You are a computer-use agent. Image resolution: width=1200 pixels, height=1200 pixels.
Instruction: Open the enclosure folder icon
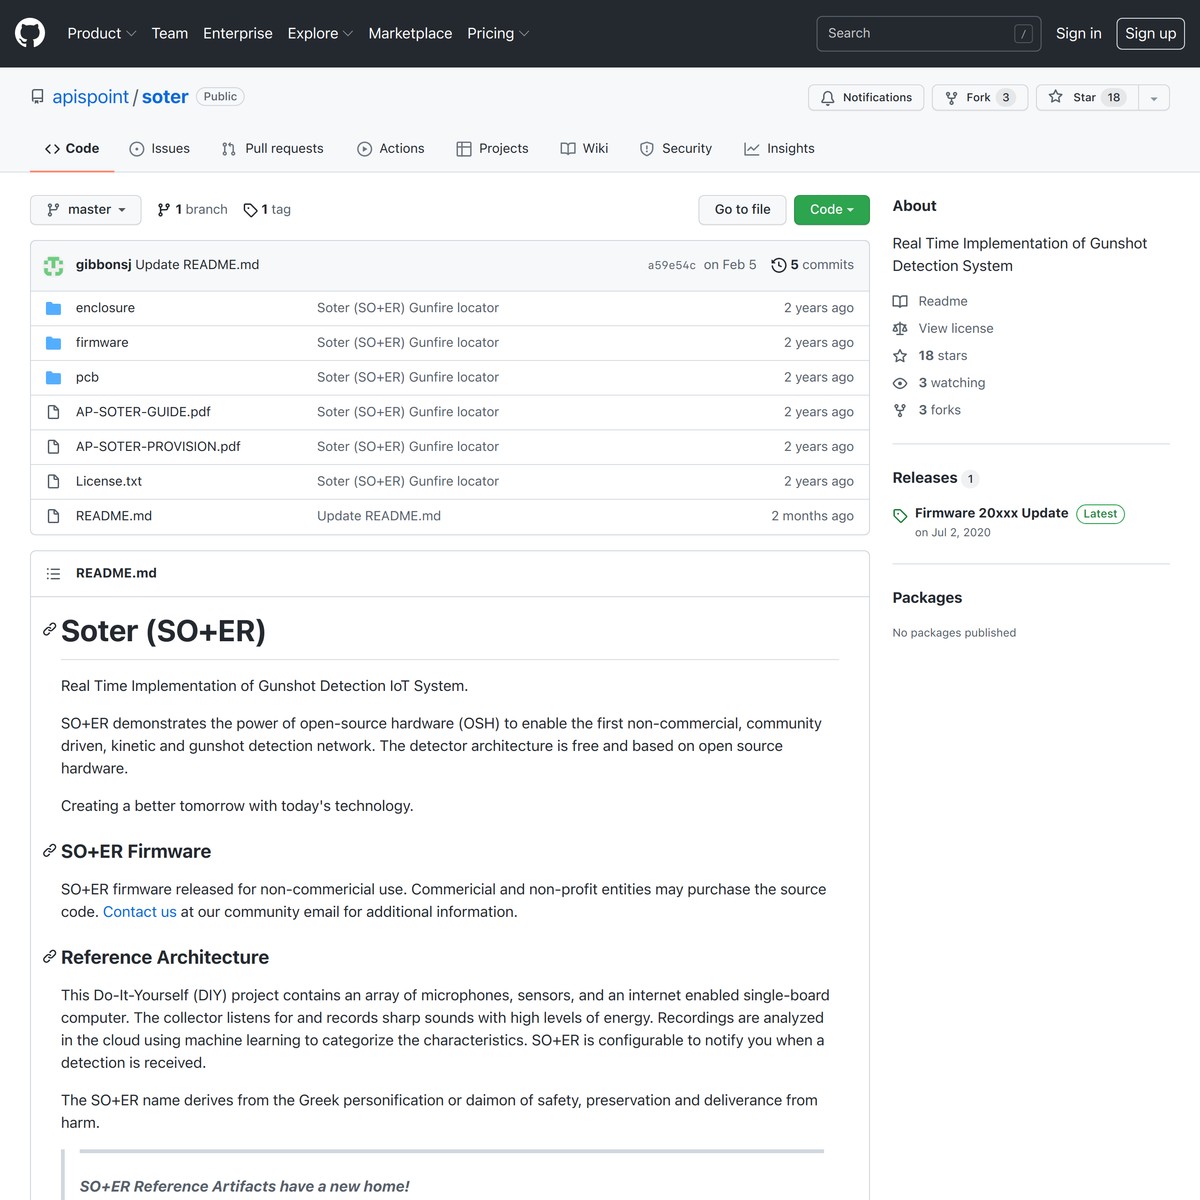tap(53, 307)
